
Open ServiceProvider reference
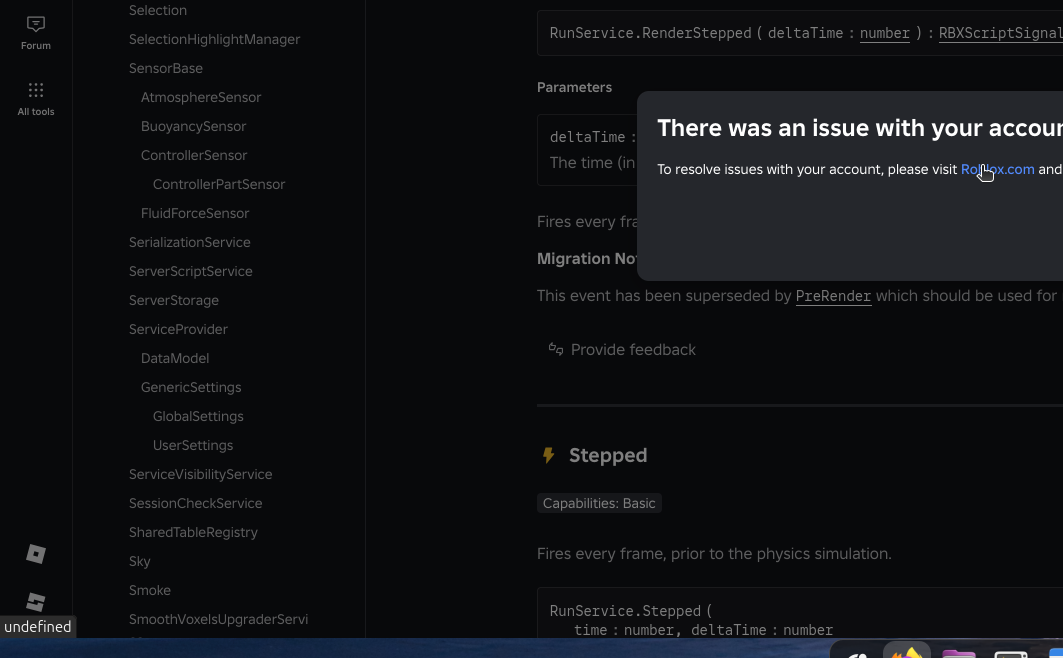(178, 329)
